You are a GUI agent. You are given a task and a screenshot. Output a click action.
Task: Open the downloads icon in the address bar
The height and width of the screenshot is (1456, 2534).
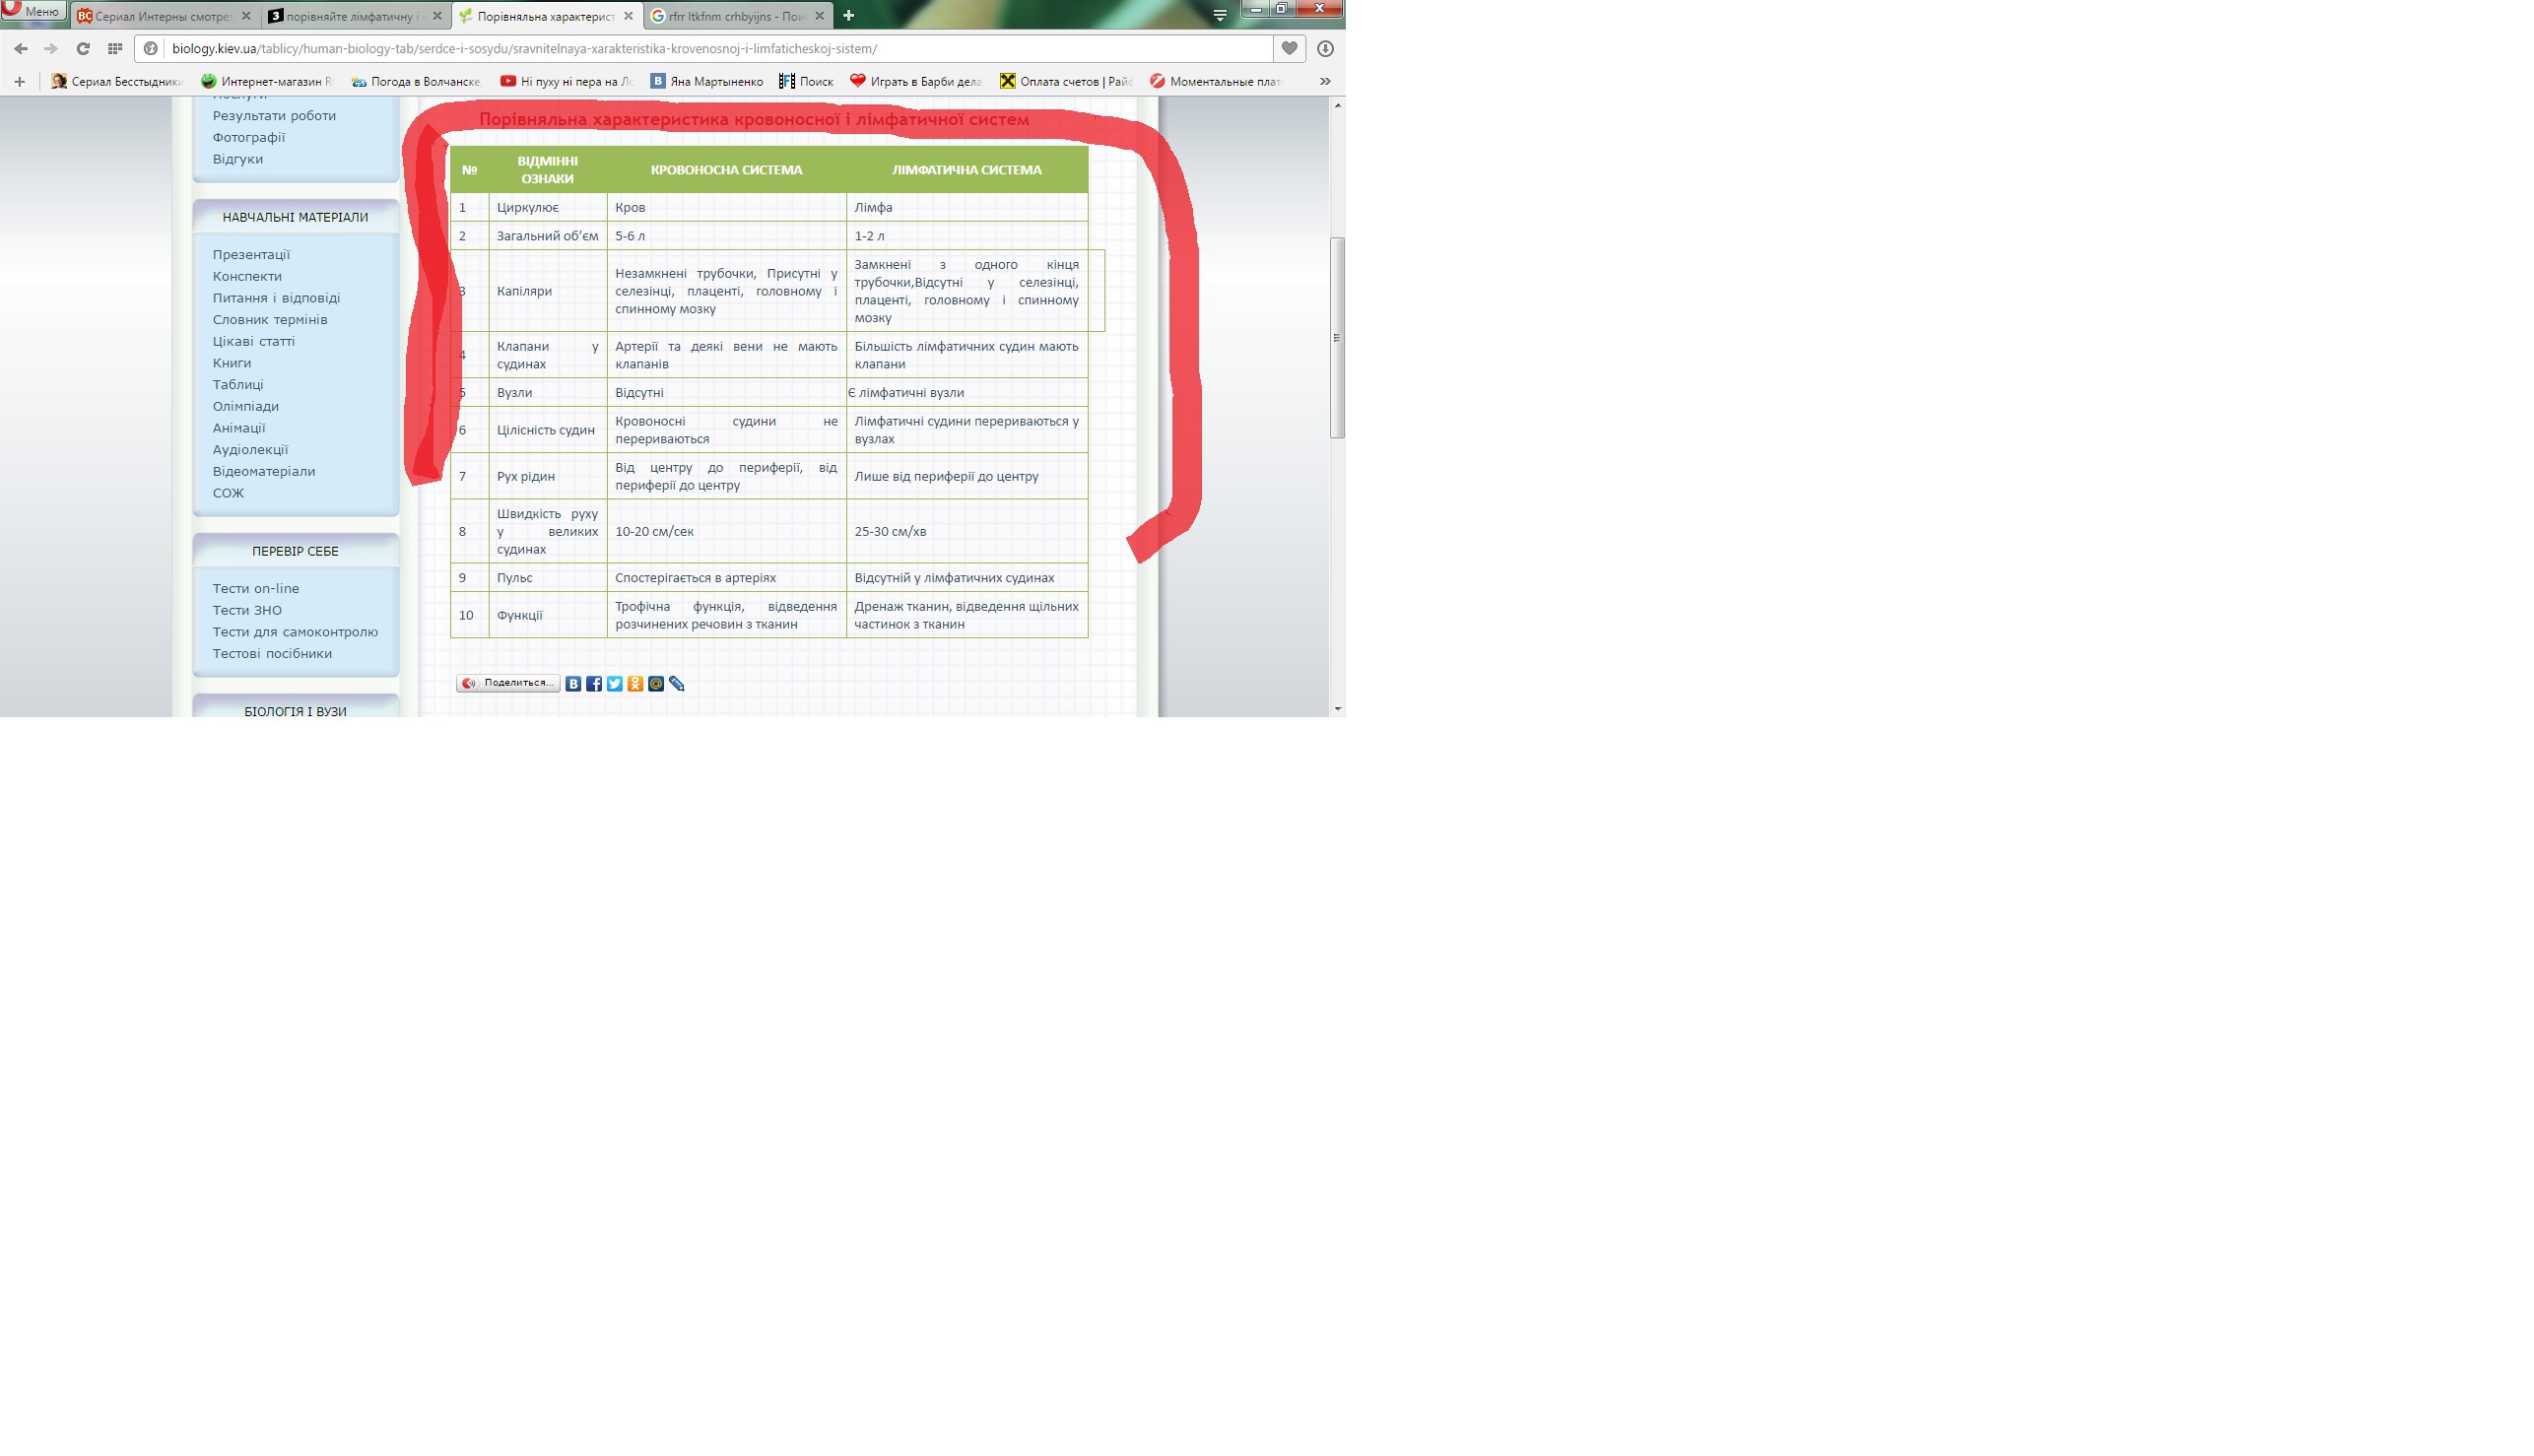click(1325, 48)
